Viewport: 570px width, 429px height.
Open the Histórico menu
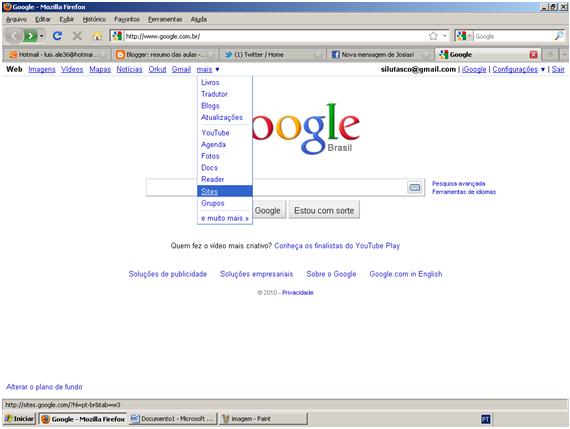[94, 19]
